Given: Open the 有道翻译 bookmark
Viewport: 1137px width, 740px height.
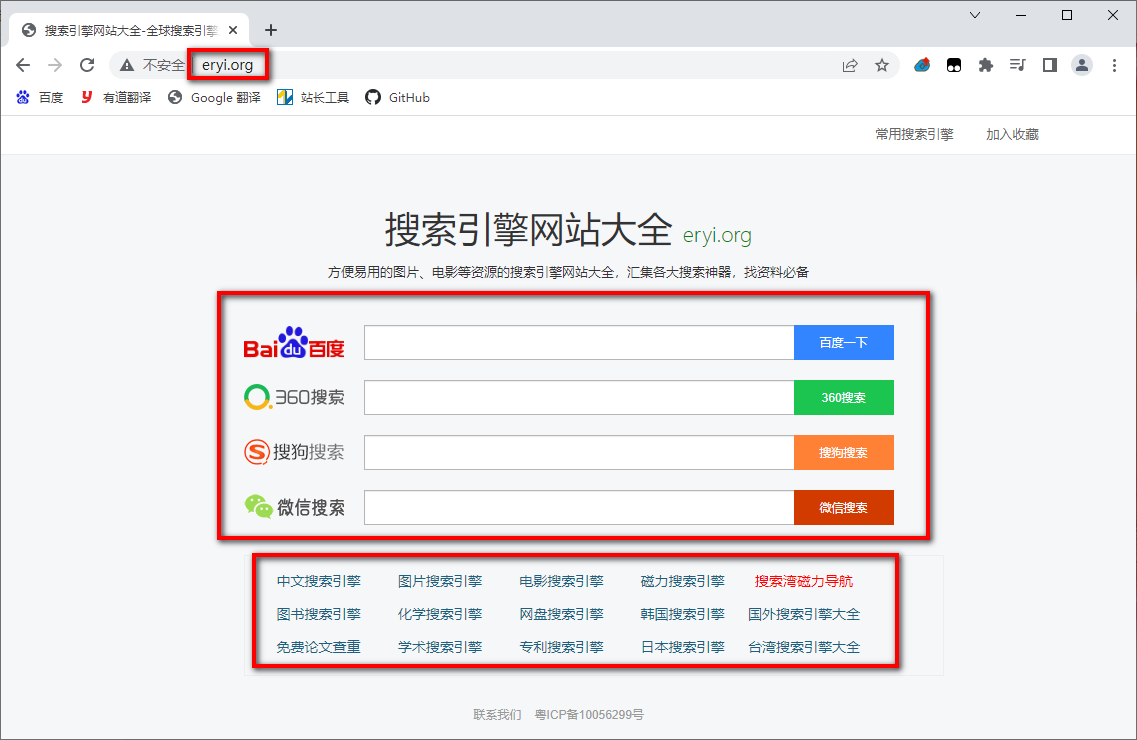Looking at the screenshot, I should pyautogui.click(x=116, y=98).
